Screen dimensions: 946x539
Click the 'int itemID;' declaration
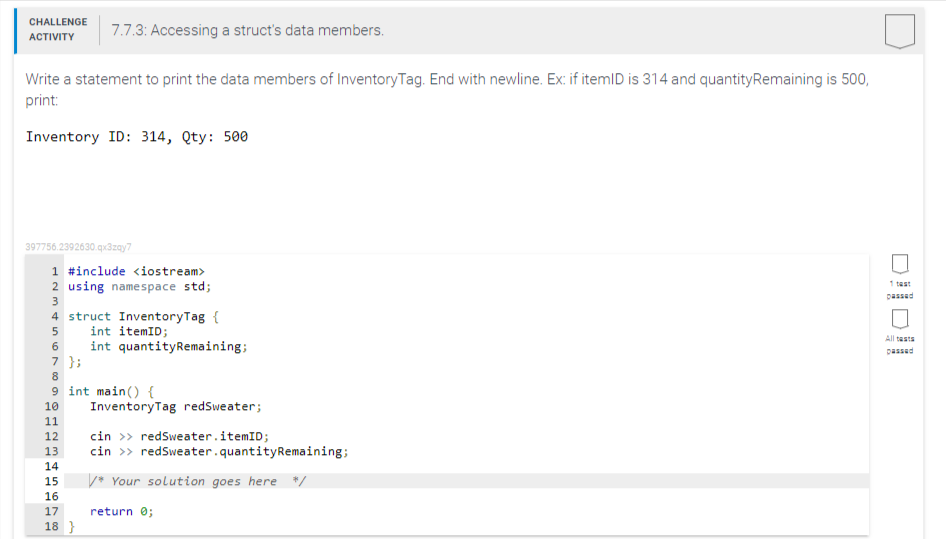click(x=129, y=331)
